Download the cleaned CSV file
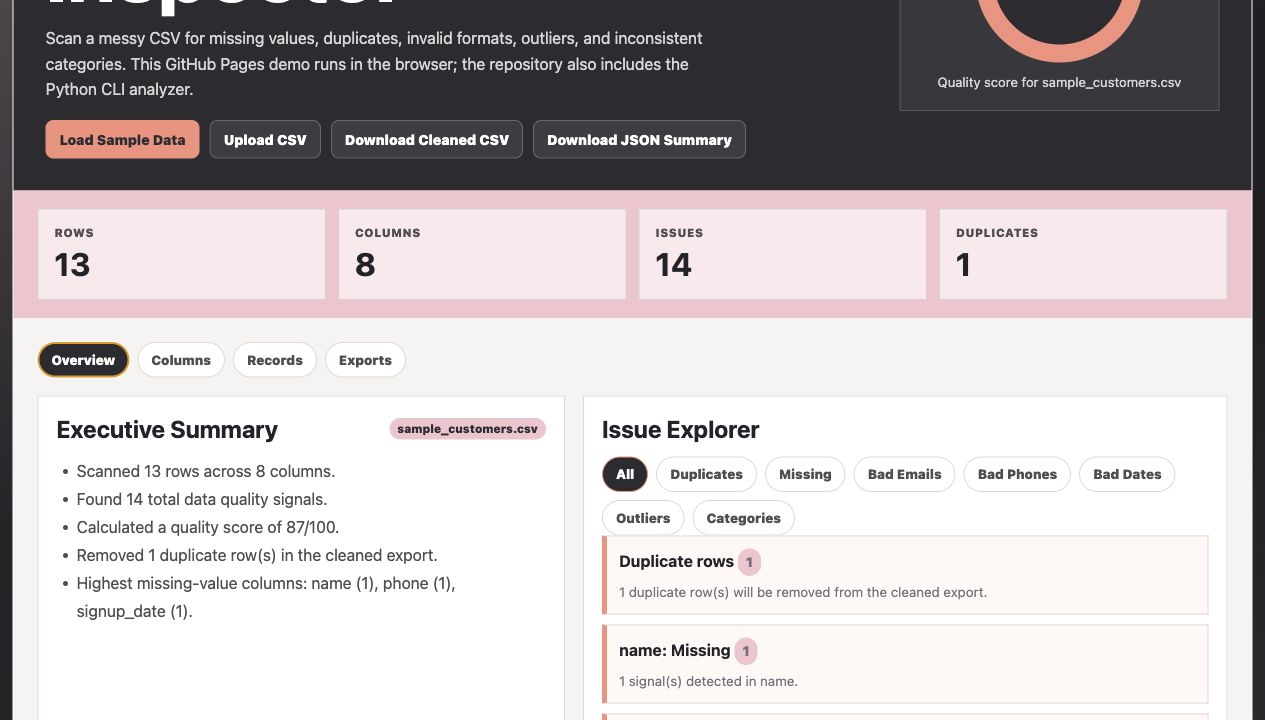1265x720 pixels. tap(427, 140)
